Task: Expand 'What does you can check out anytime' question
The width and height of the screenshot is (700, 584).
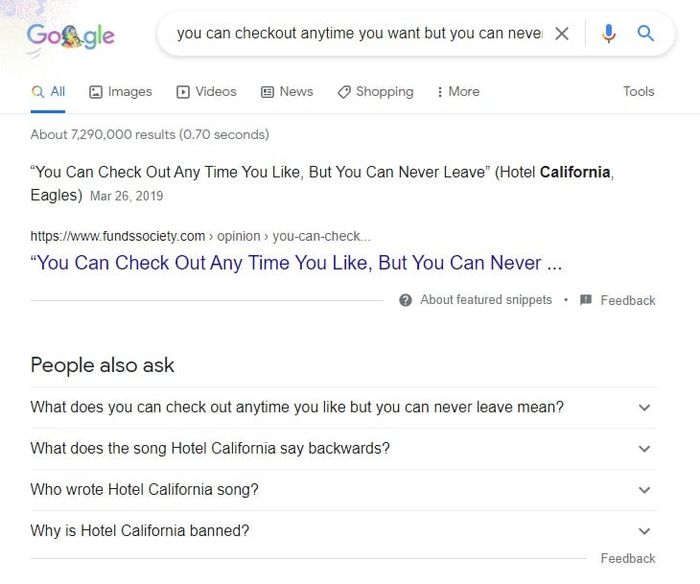Action: point(343,407)
